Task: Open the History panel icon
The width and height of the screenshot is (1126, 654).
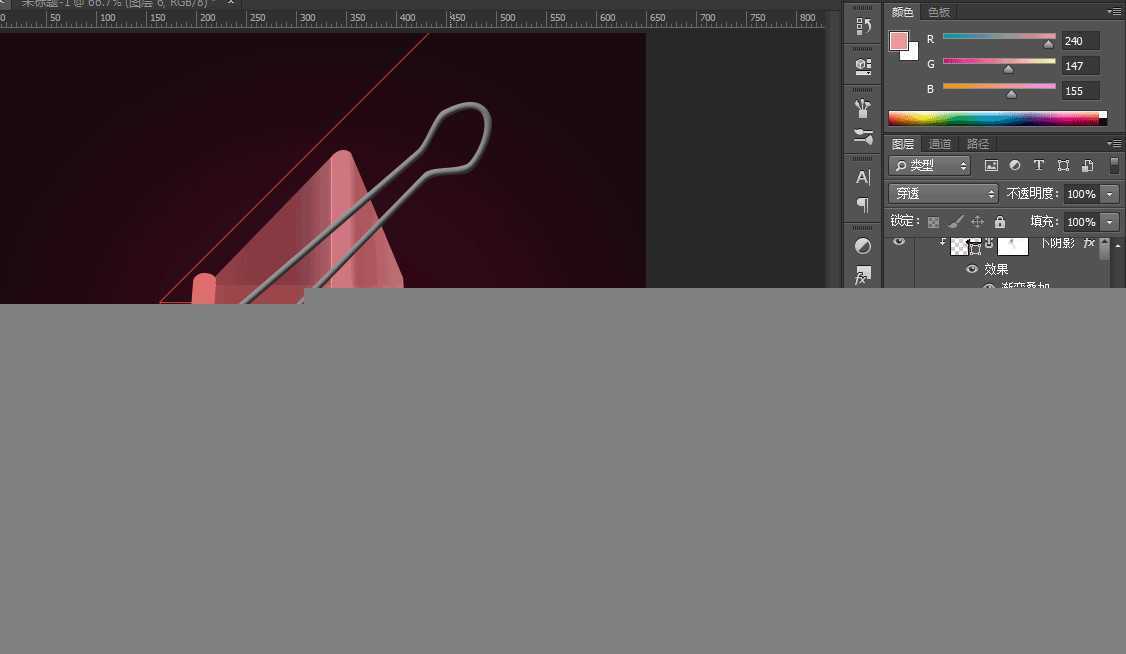Action: [x=863, y=27]
